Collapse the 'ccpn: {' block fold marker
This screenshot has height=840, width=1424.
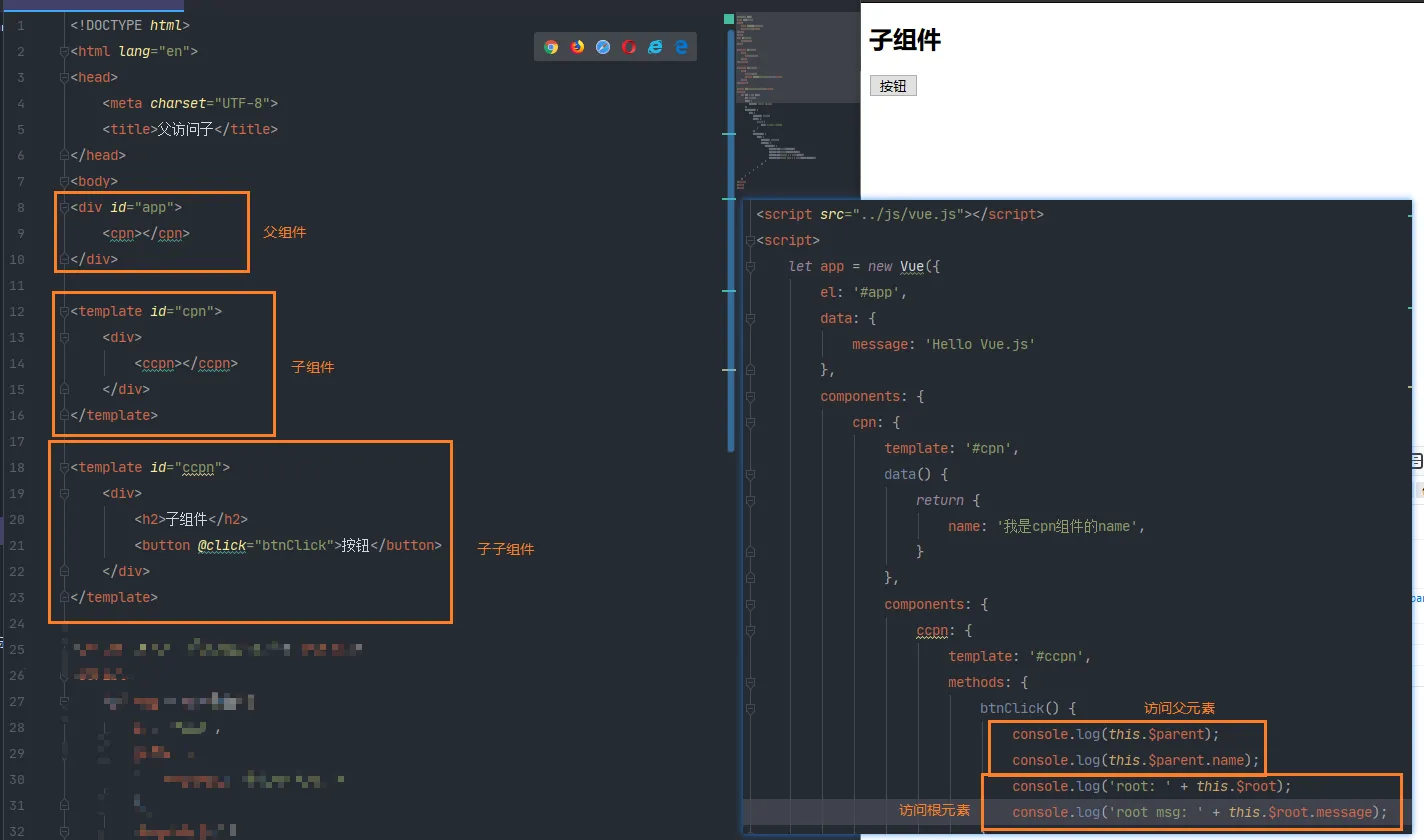point(750,630)
